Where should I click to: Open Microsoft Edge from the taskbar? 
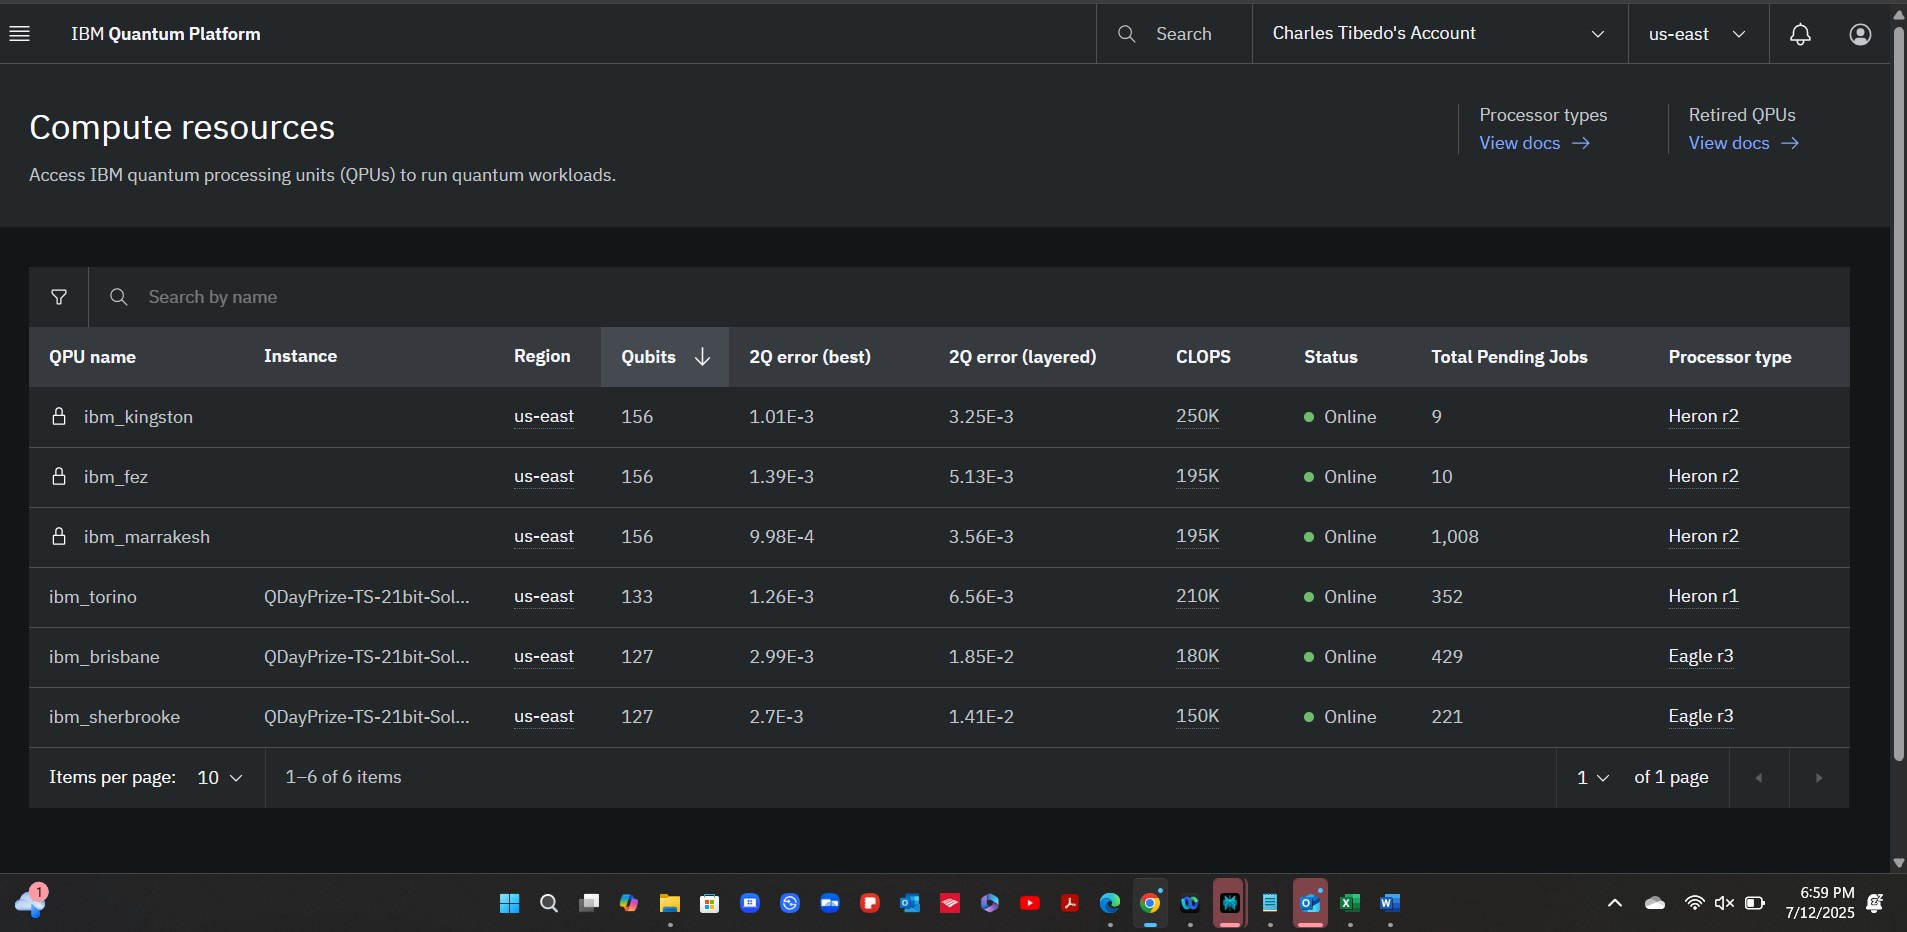(x=1109, y=903)
